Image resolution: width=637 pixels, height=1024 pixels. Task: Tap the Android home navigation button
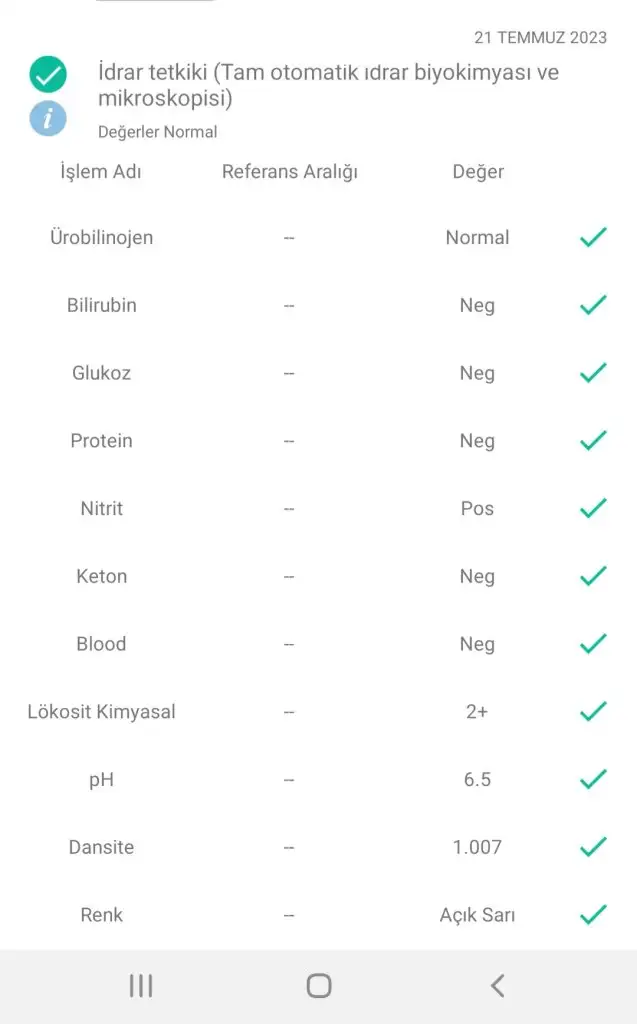319,986
